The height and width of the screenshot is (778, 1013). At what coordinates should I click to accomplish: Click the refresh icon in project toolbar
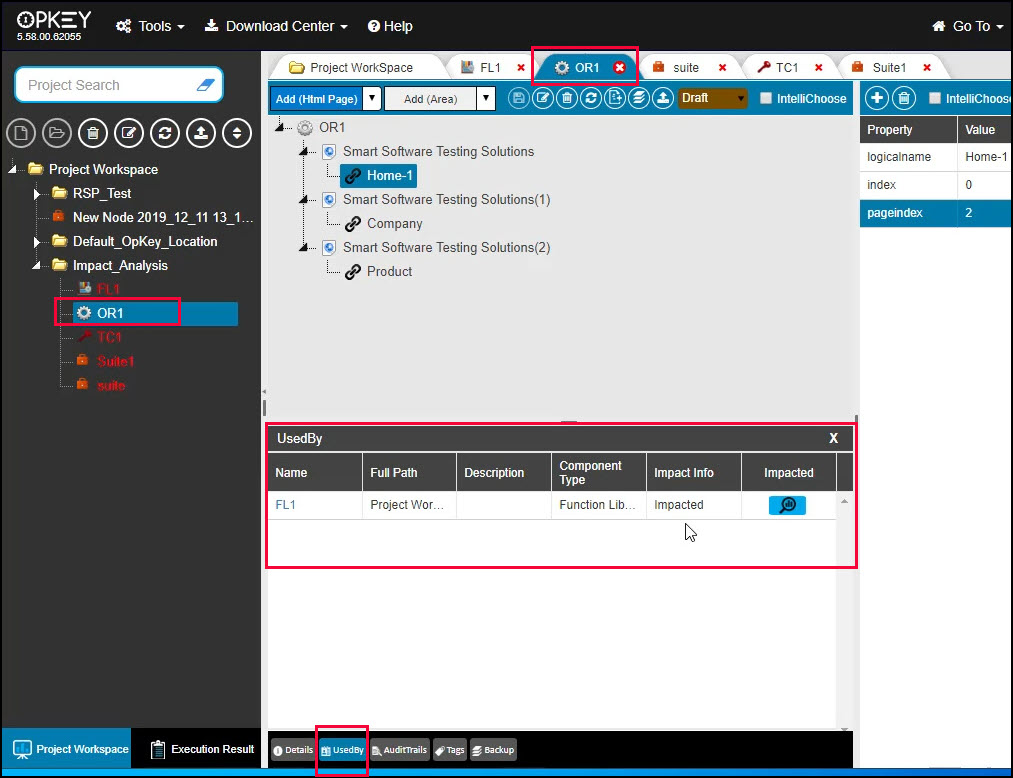pos(165,134)
